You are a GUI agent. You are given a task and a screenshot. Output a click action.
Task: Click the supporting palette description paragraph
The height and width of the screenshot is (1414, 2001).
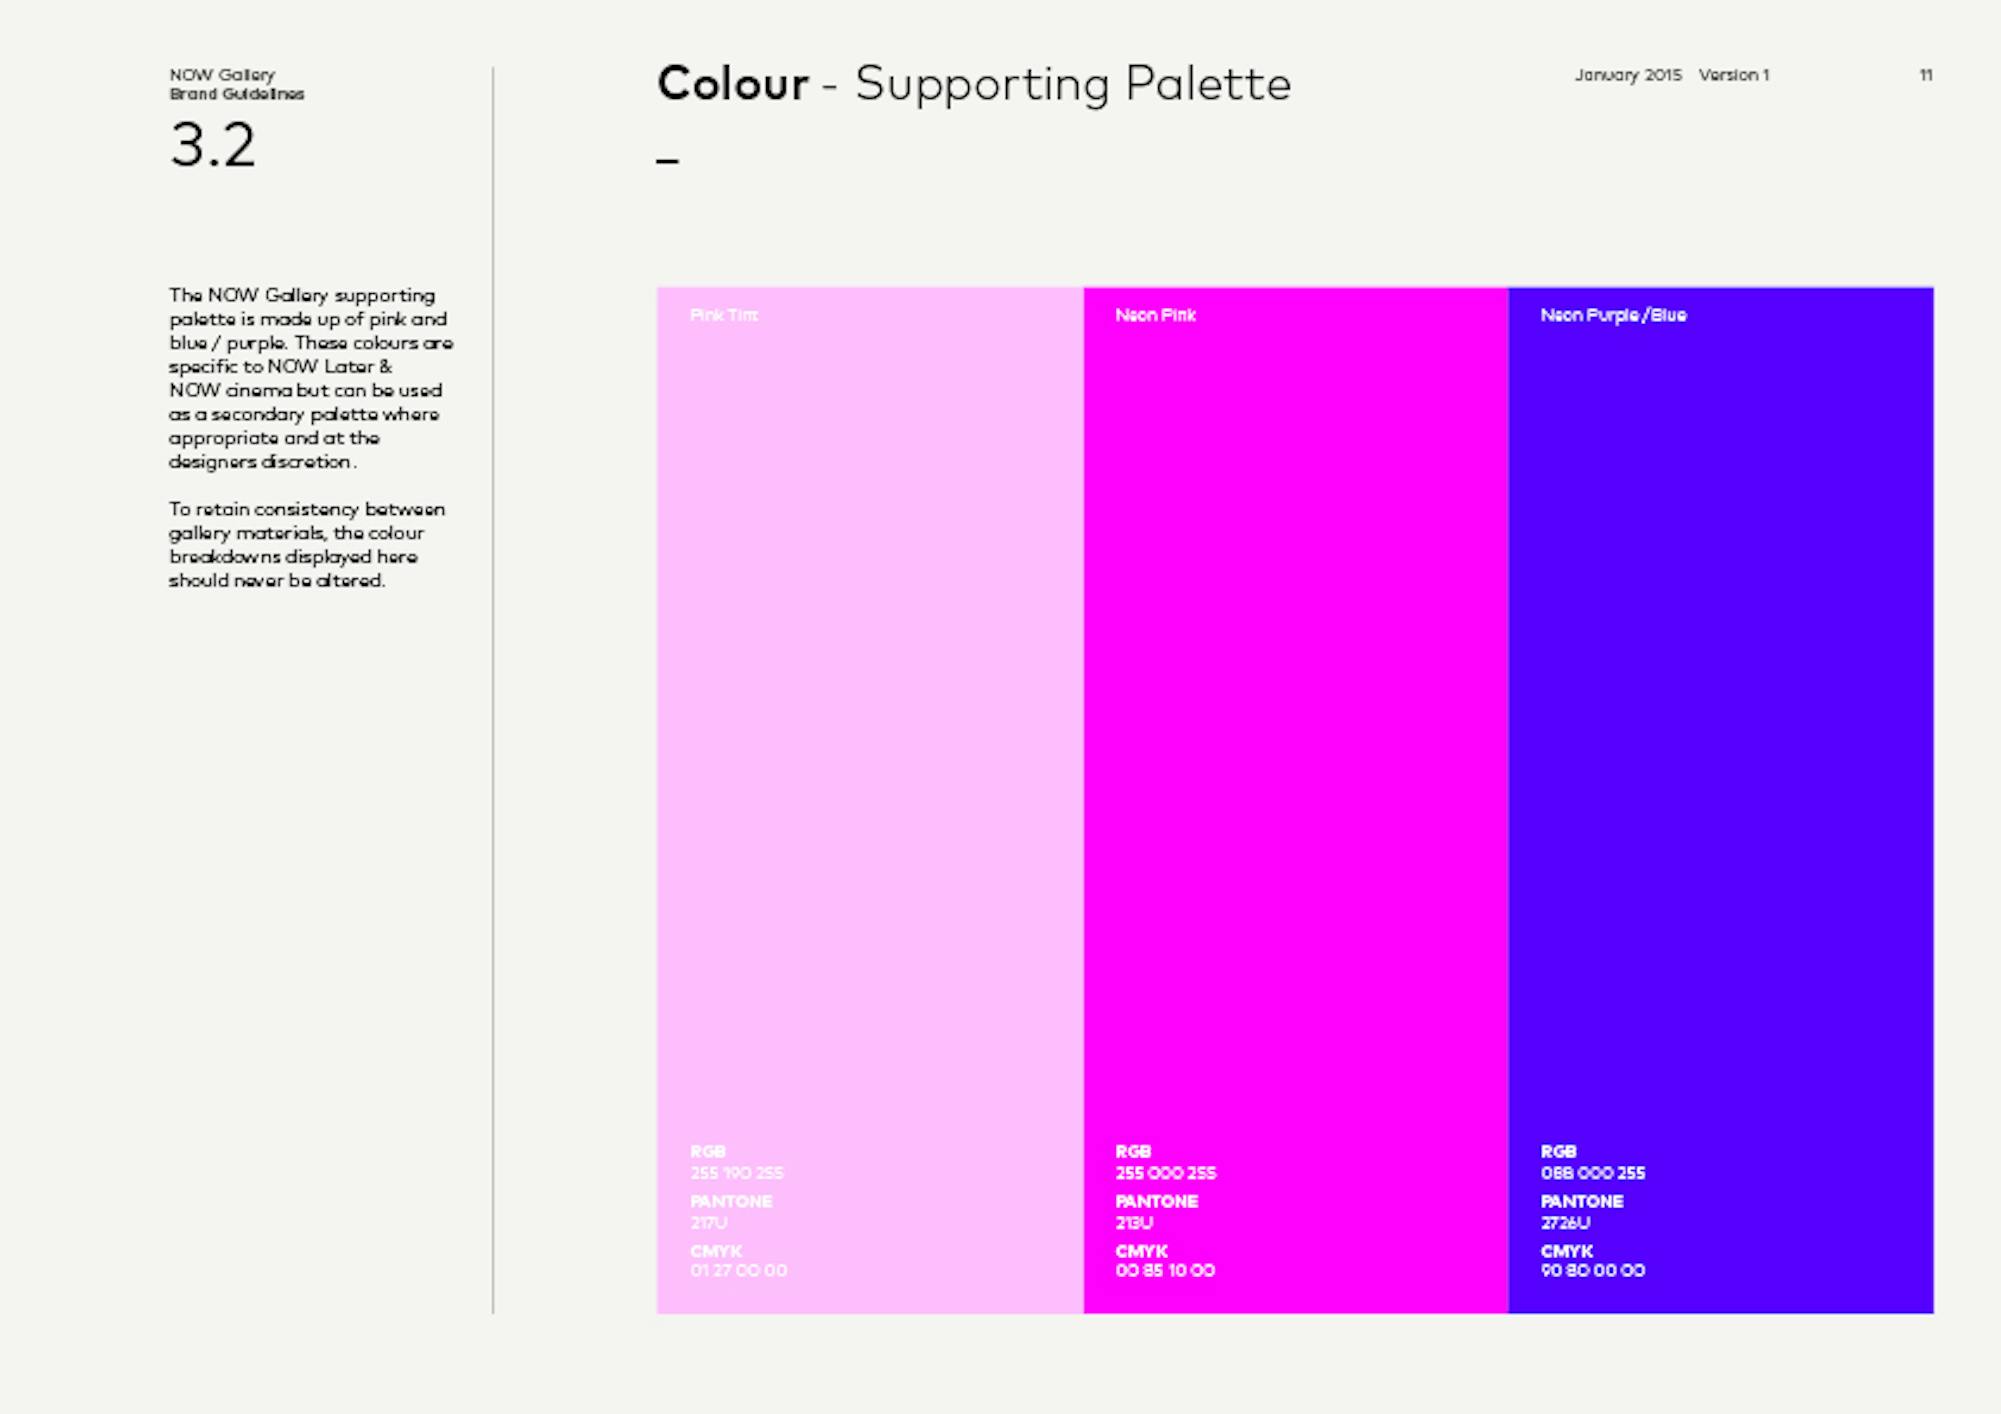[310, 378]
